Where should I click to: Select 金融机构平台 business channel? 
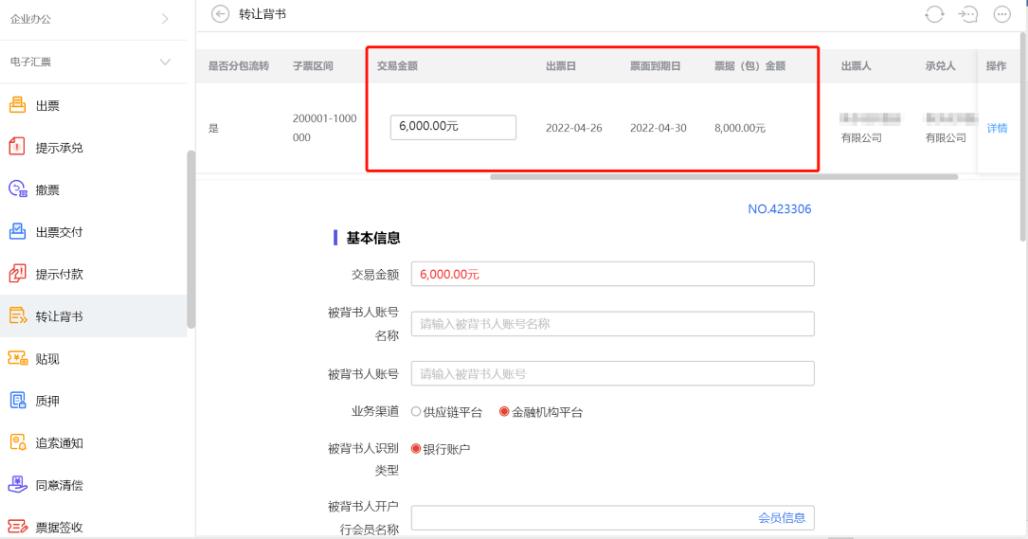pyautogui.click(x=504, y=412)
